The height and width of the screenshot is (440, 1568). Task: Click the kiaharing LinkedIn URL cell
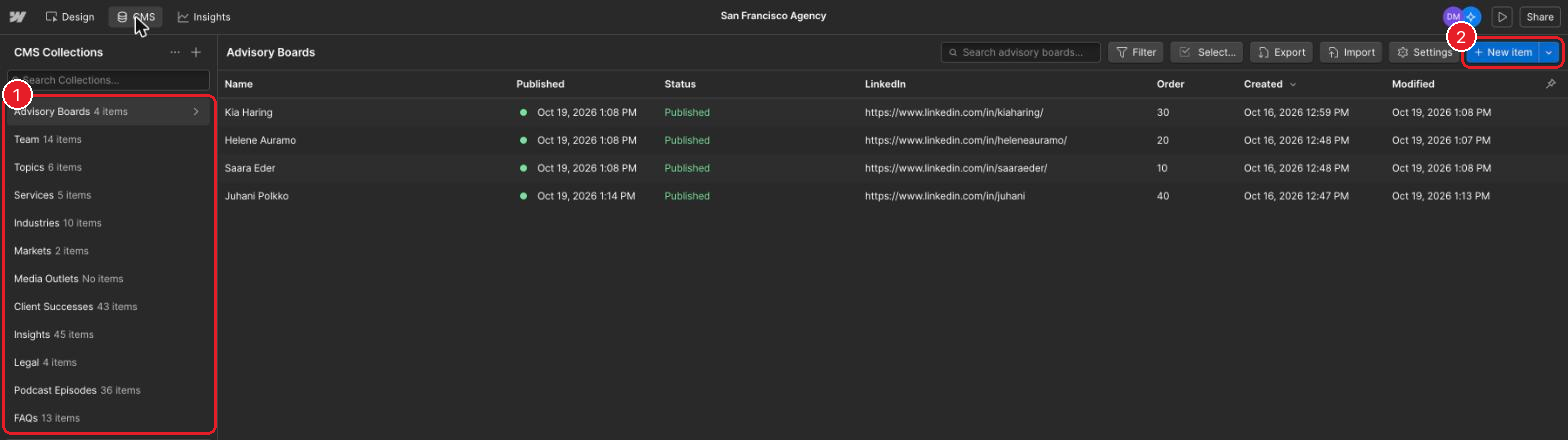click(954, 113)
